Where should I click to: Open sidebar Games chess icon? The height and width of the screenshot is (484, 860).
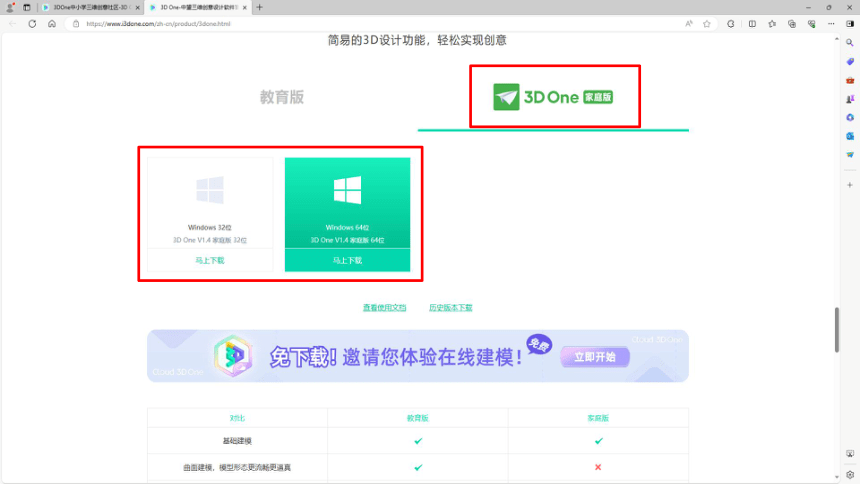pos(850,99)
